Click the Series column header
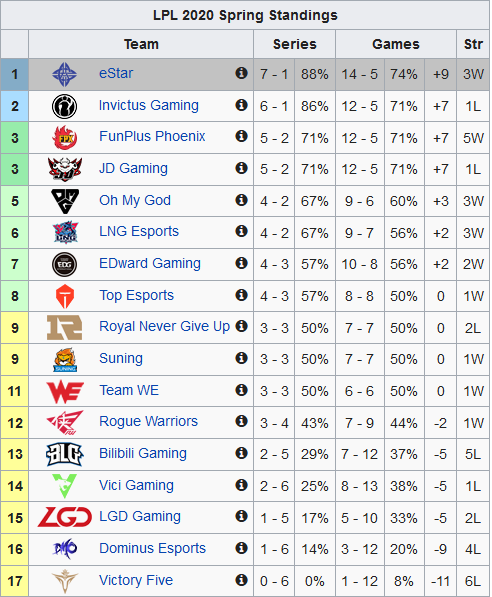This screenshot has width=492, height=597. pos(294,44)
